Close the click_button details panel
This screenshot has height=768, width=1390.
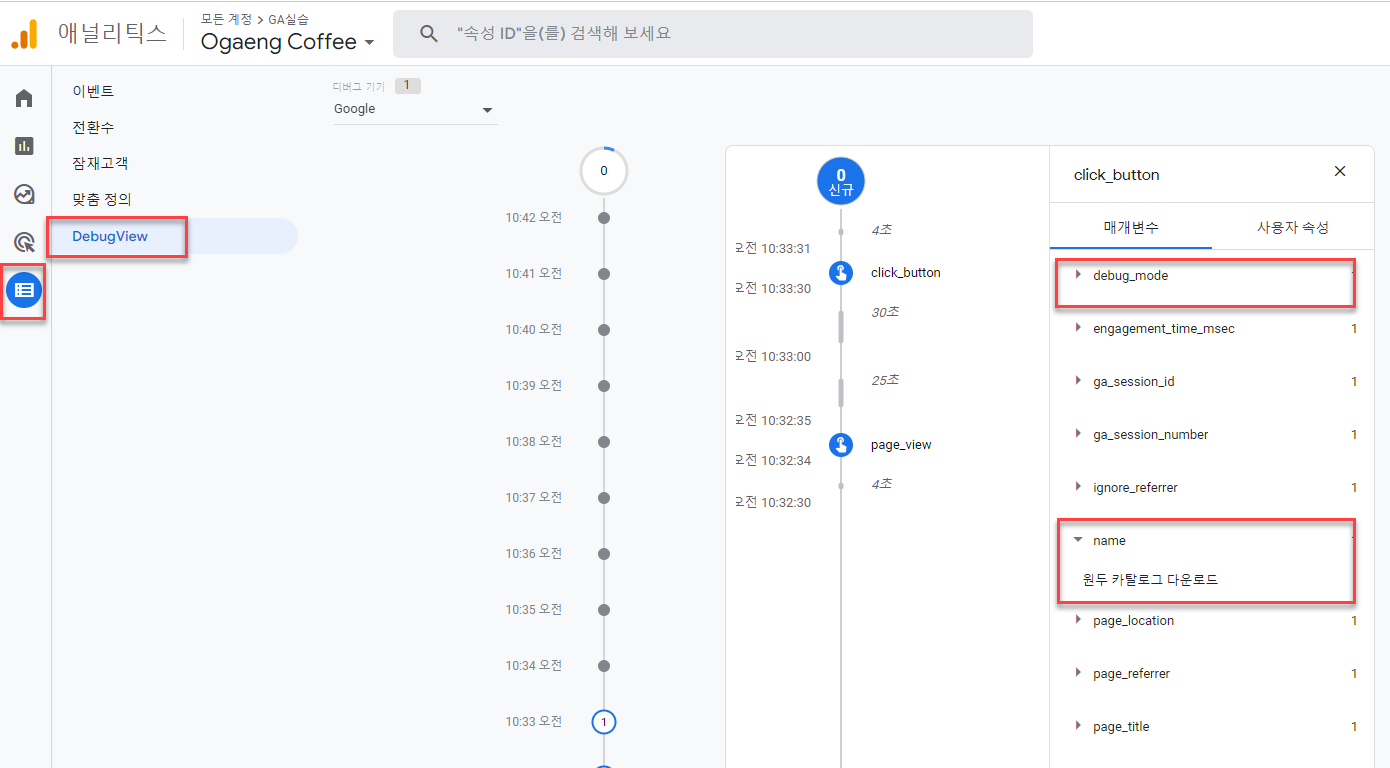pos(1340,171)
